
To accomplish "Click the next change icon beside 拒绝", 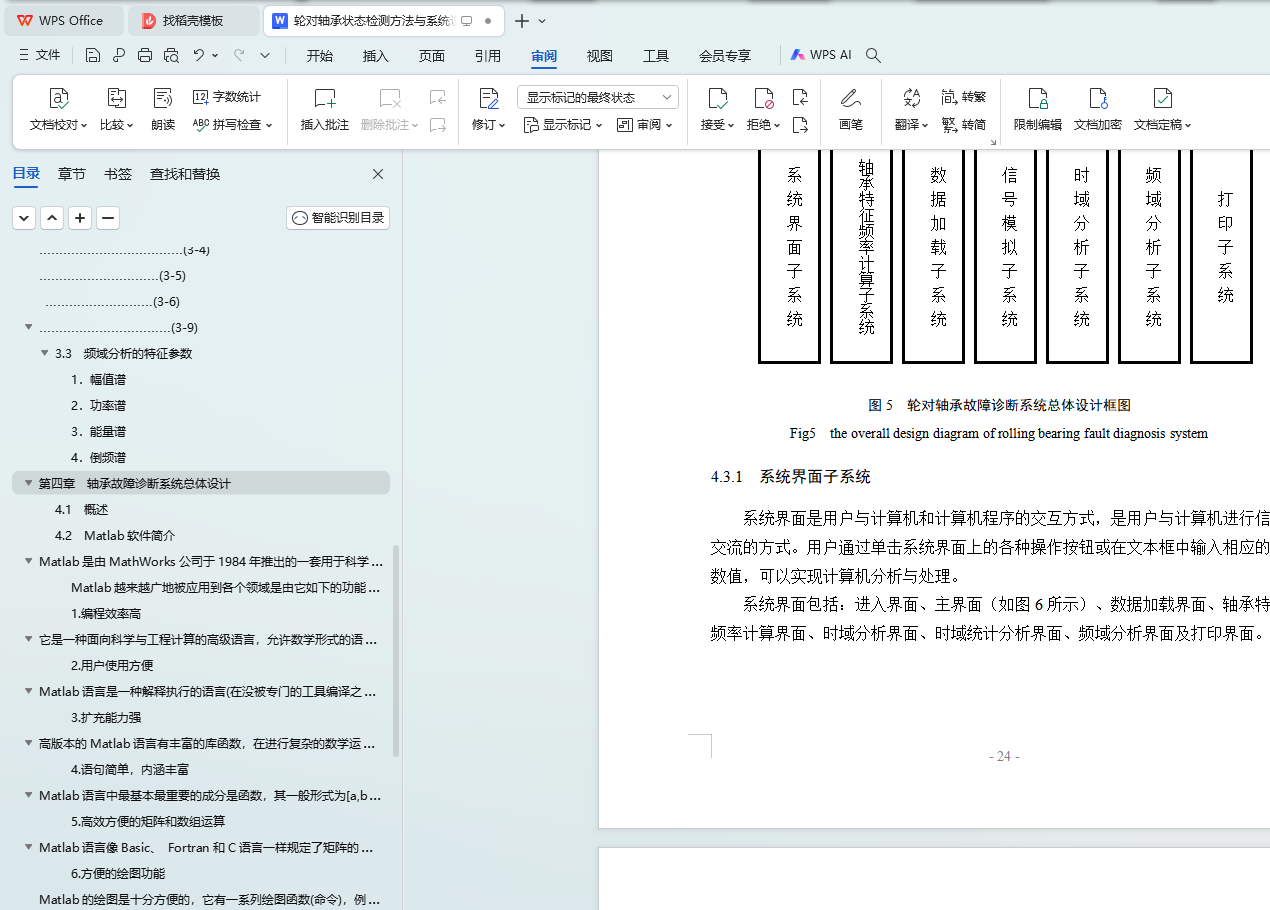I will pyautogui.click(x=800, y=125).
